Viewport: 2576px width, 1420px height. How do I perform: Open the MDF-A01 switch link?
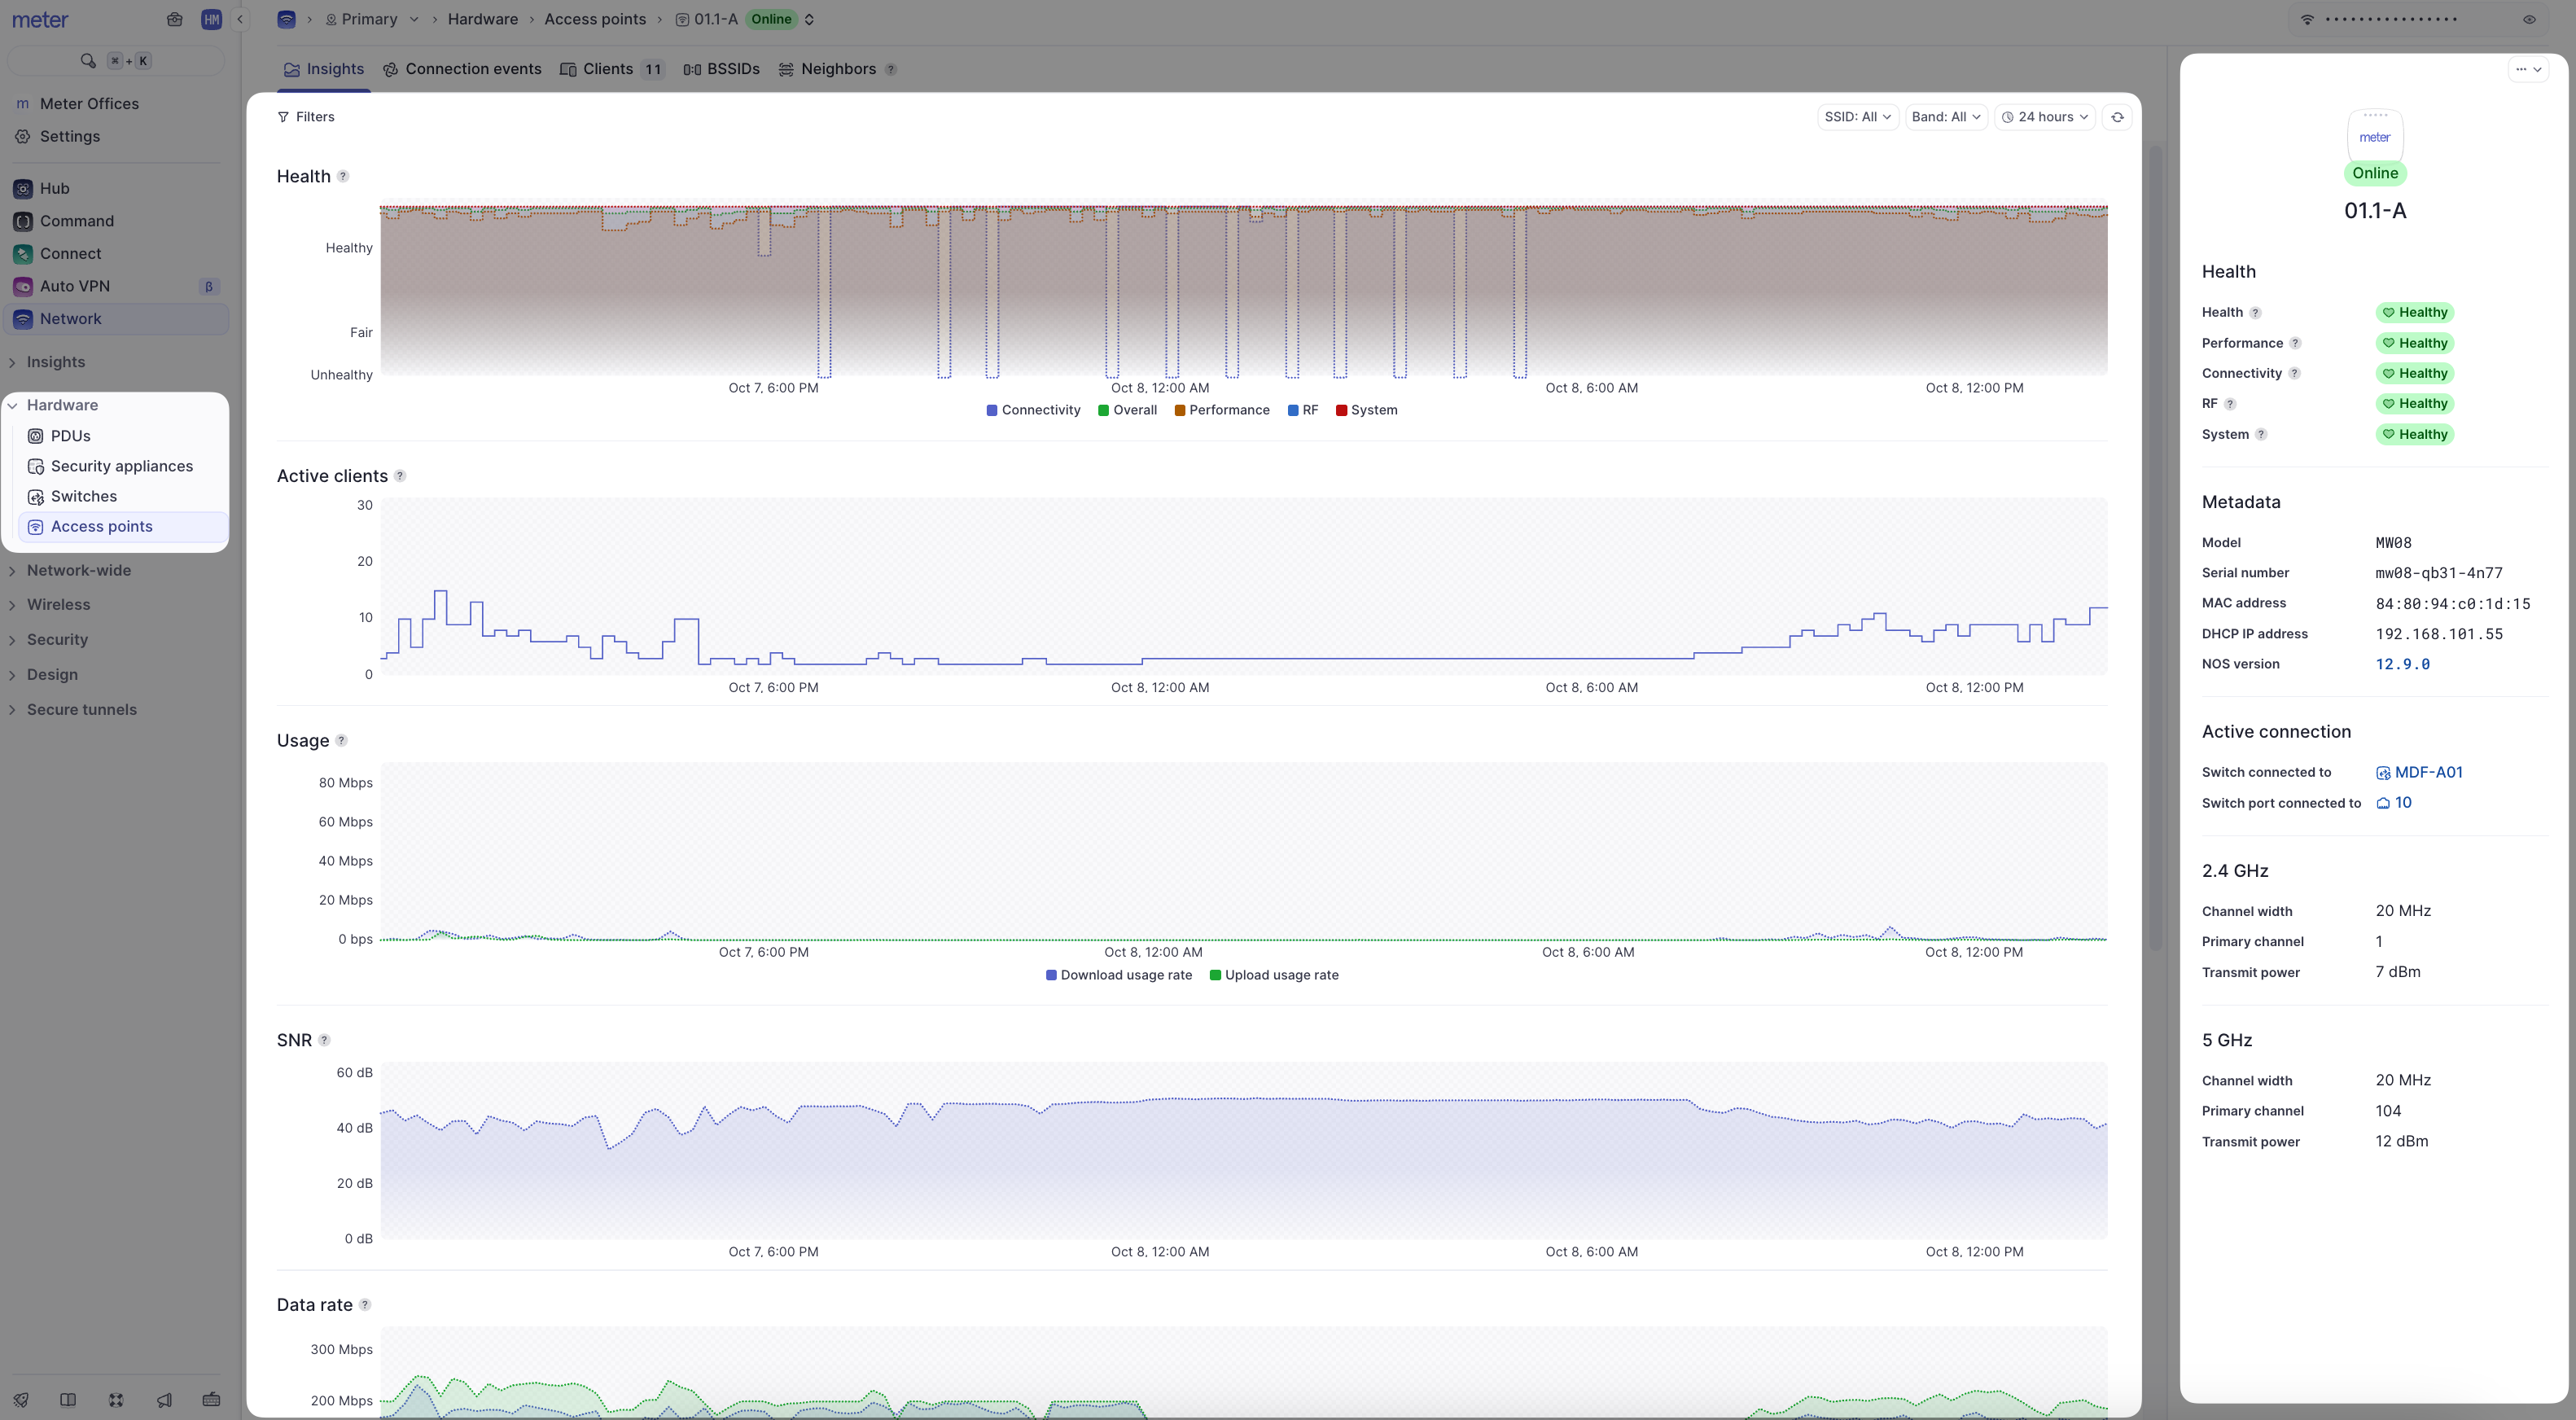pyautogui.click(x=2427, y=772)
